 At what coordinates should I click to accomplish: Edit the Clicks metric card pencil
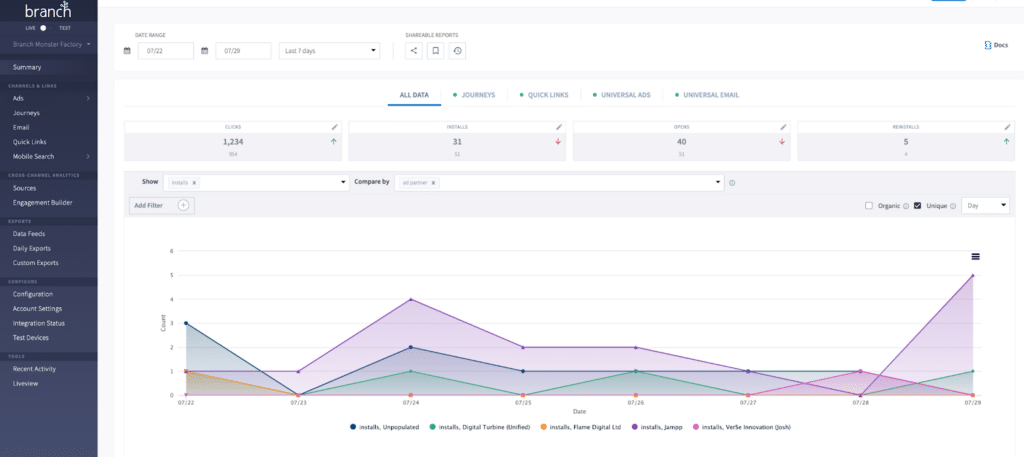[x=335, y=127]
